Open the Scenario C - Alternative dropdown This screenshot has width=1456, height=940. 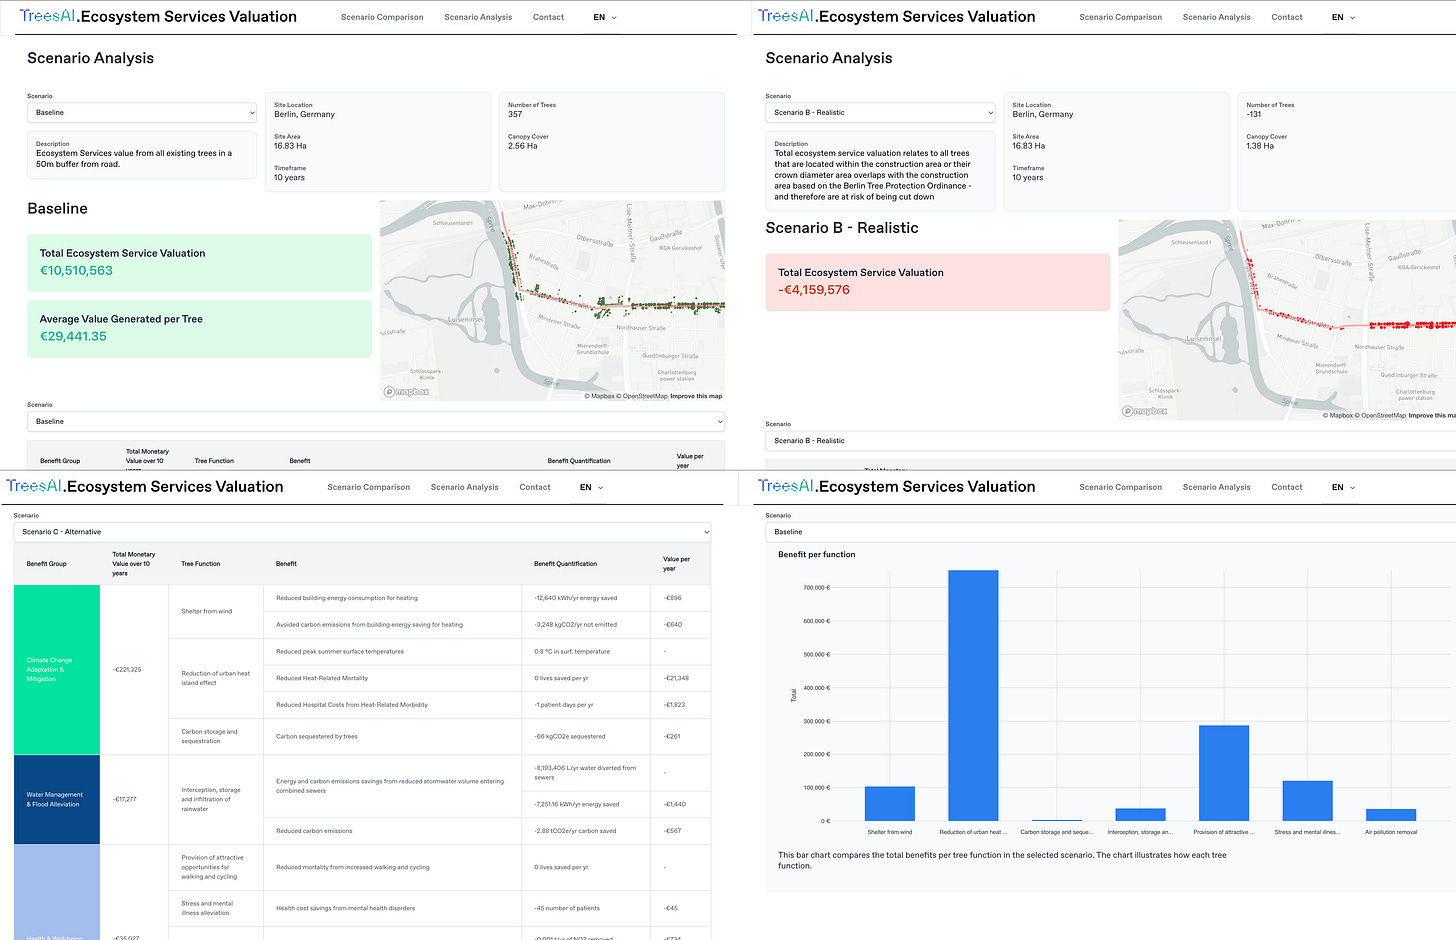pos(362,532)
